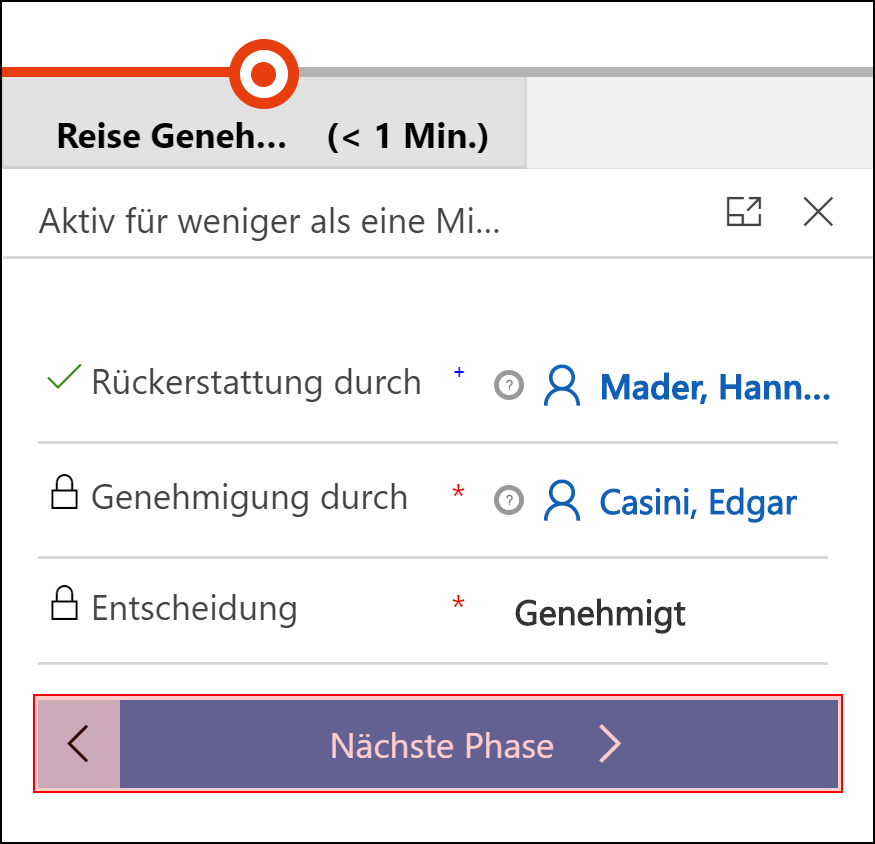Click the help icon beside Rückerstattung durch
The width and height of the screenshot is (875, 844).
click(x=509, y=385)
